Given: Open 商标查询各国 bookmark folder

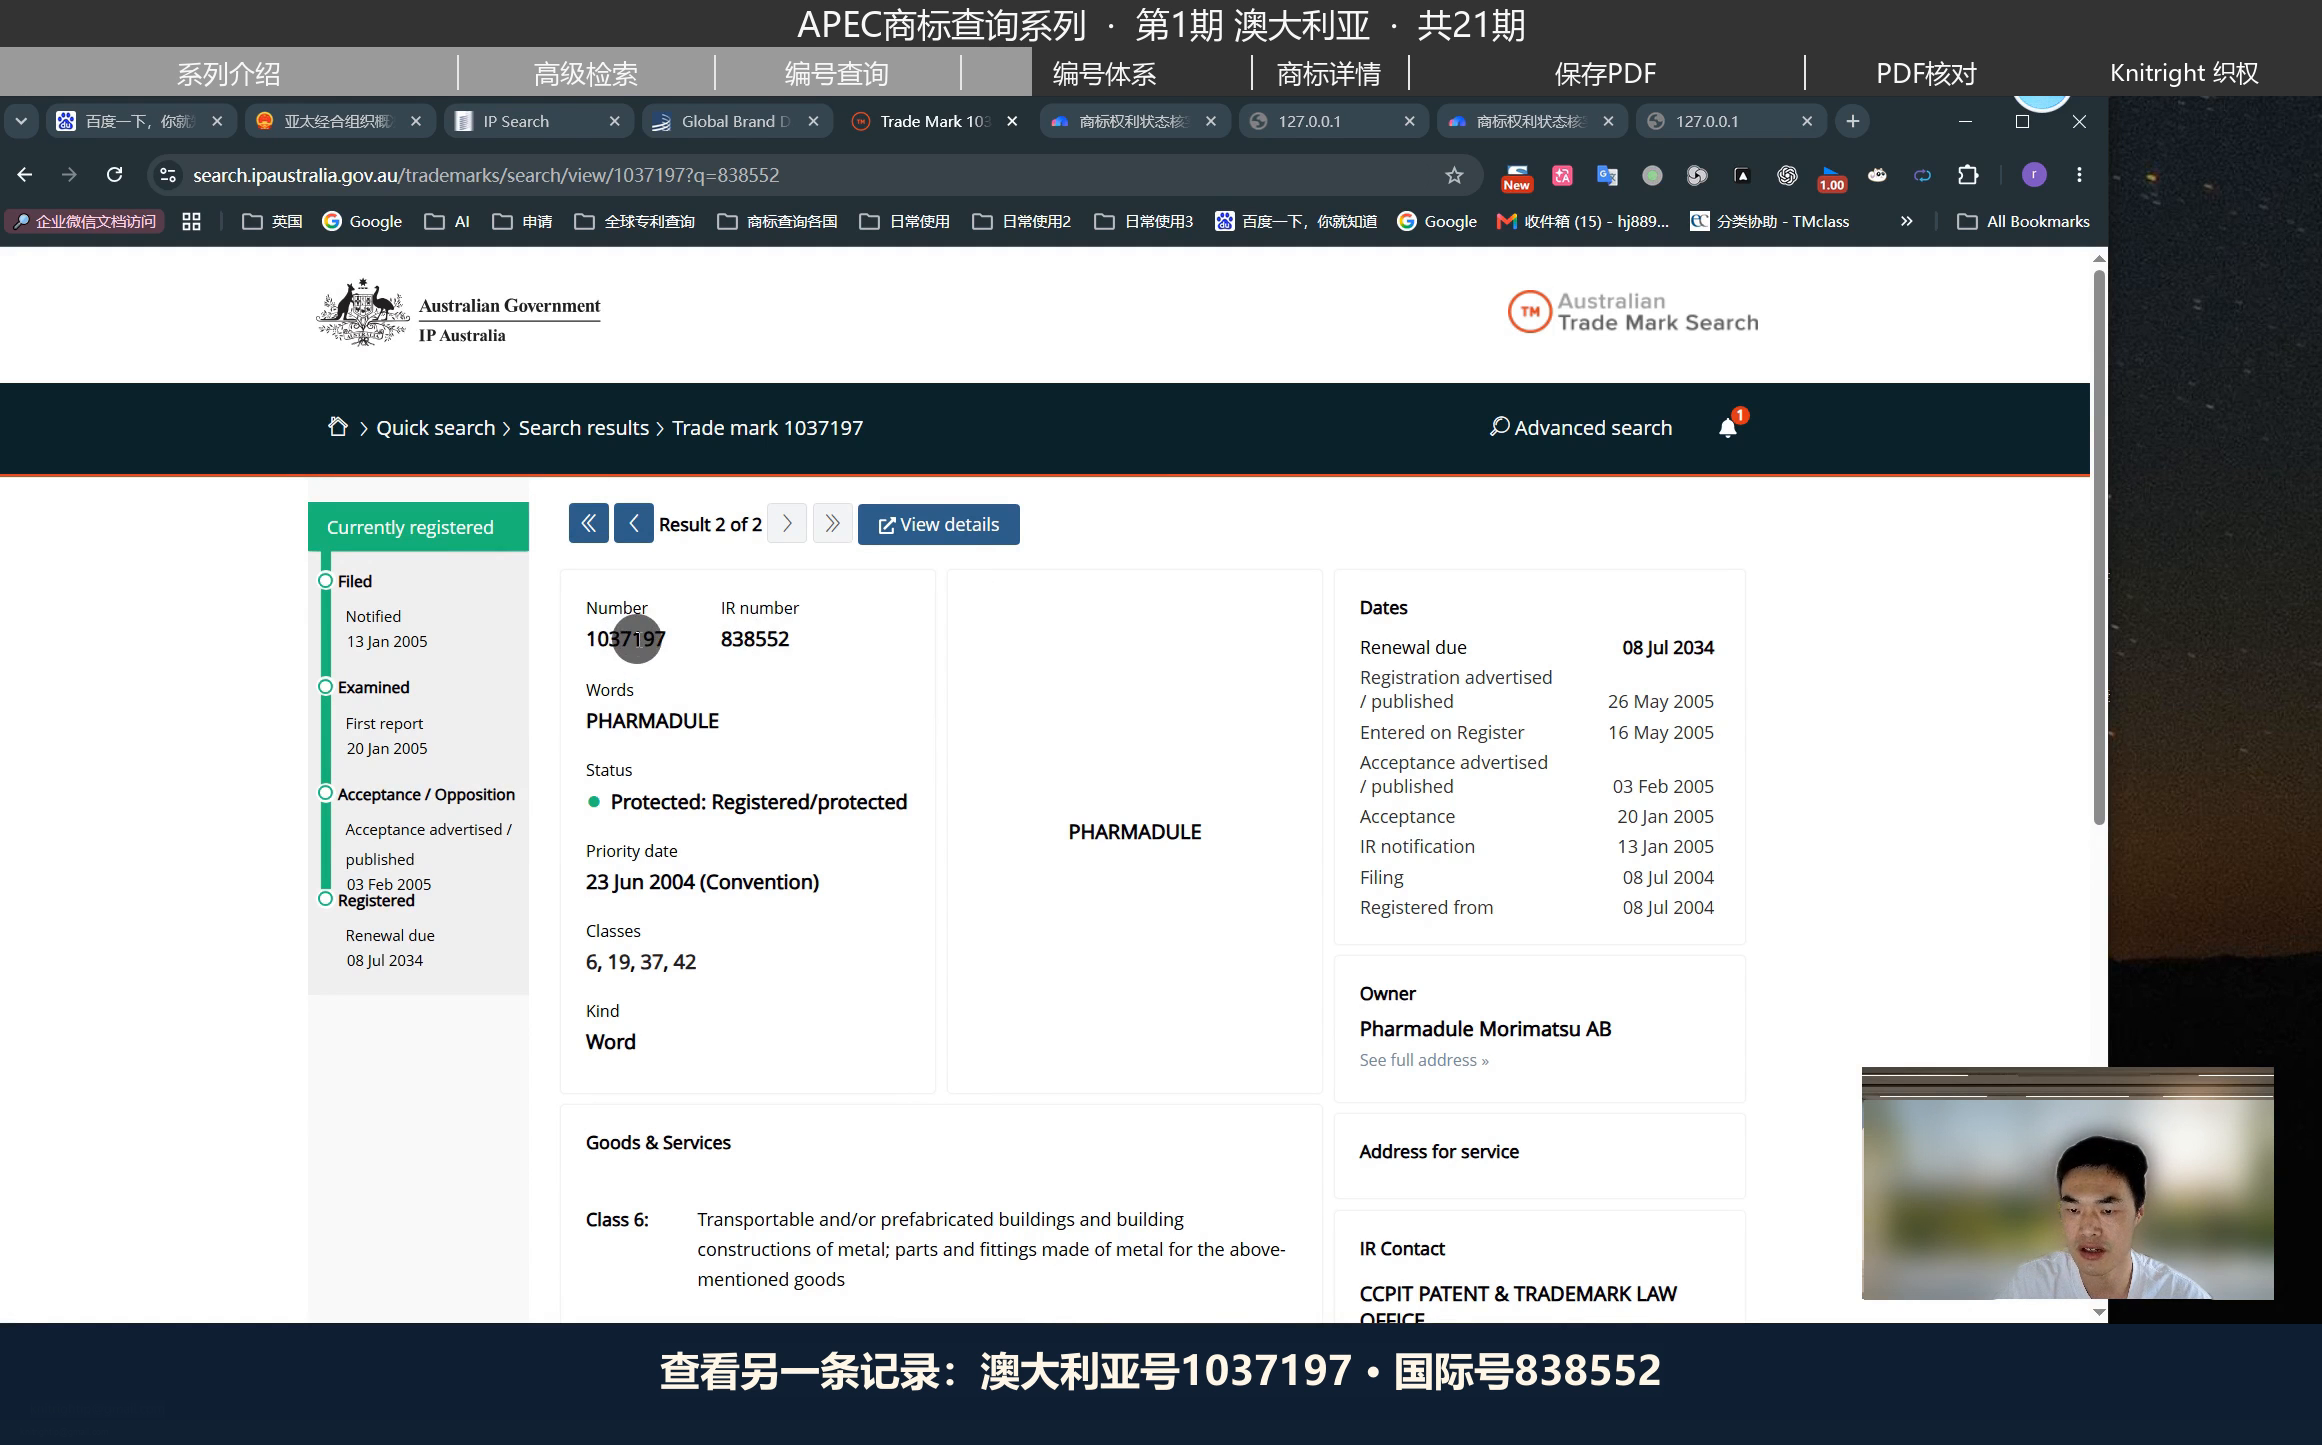Looking at the screenshot, I should coord(777,221).
